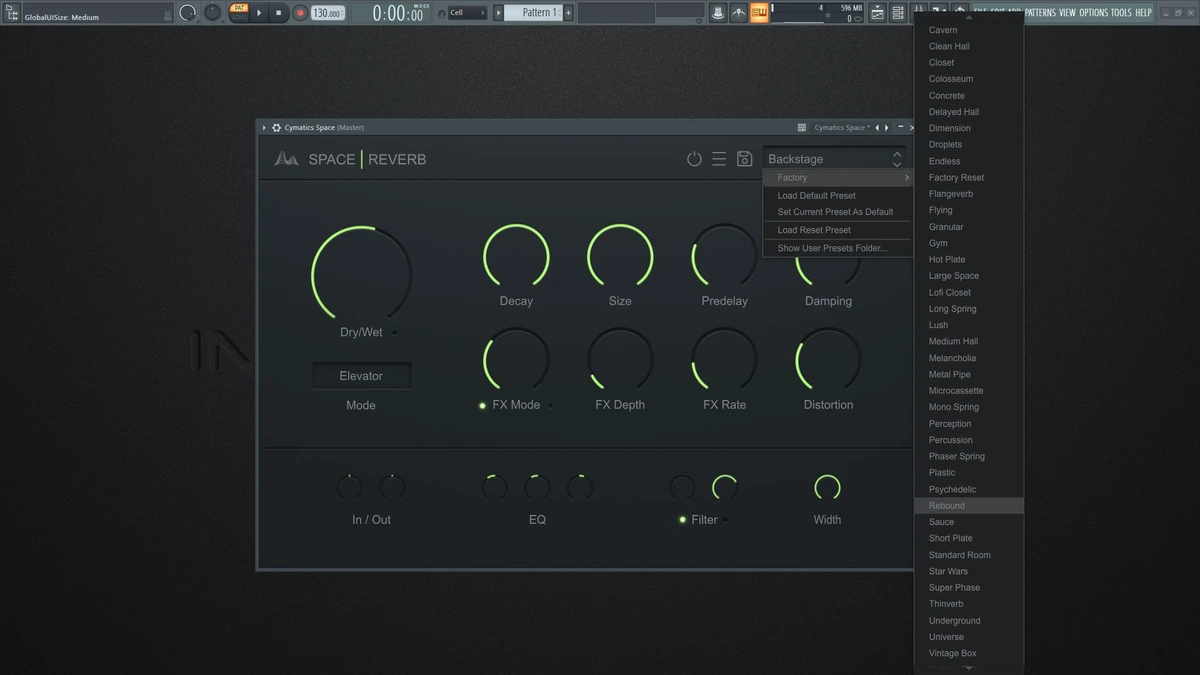1200x675 pixels.
Task: Toggle the small dot next to Dry/Wet
Action: coord(394,332)
